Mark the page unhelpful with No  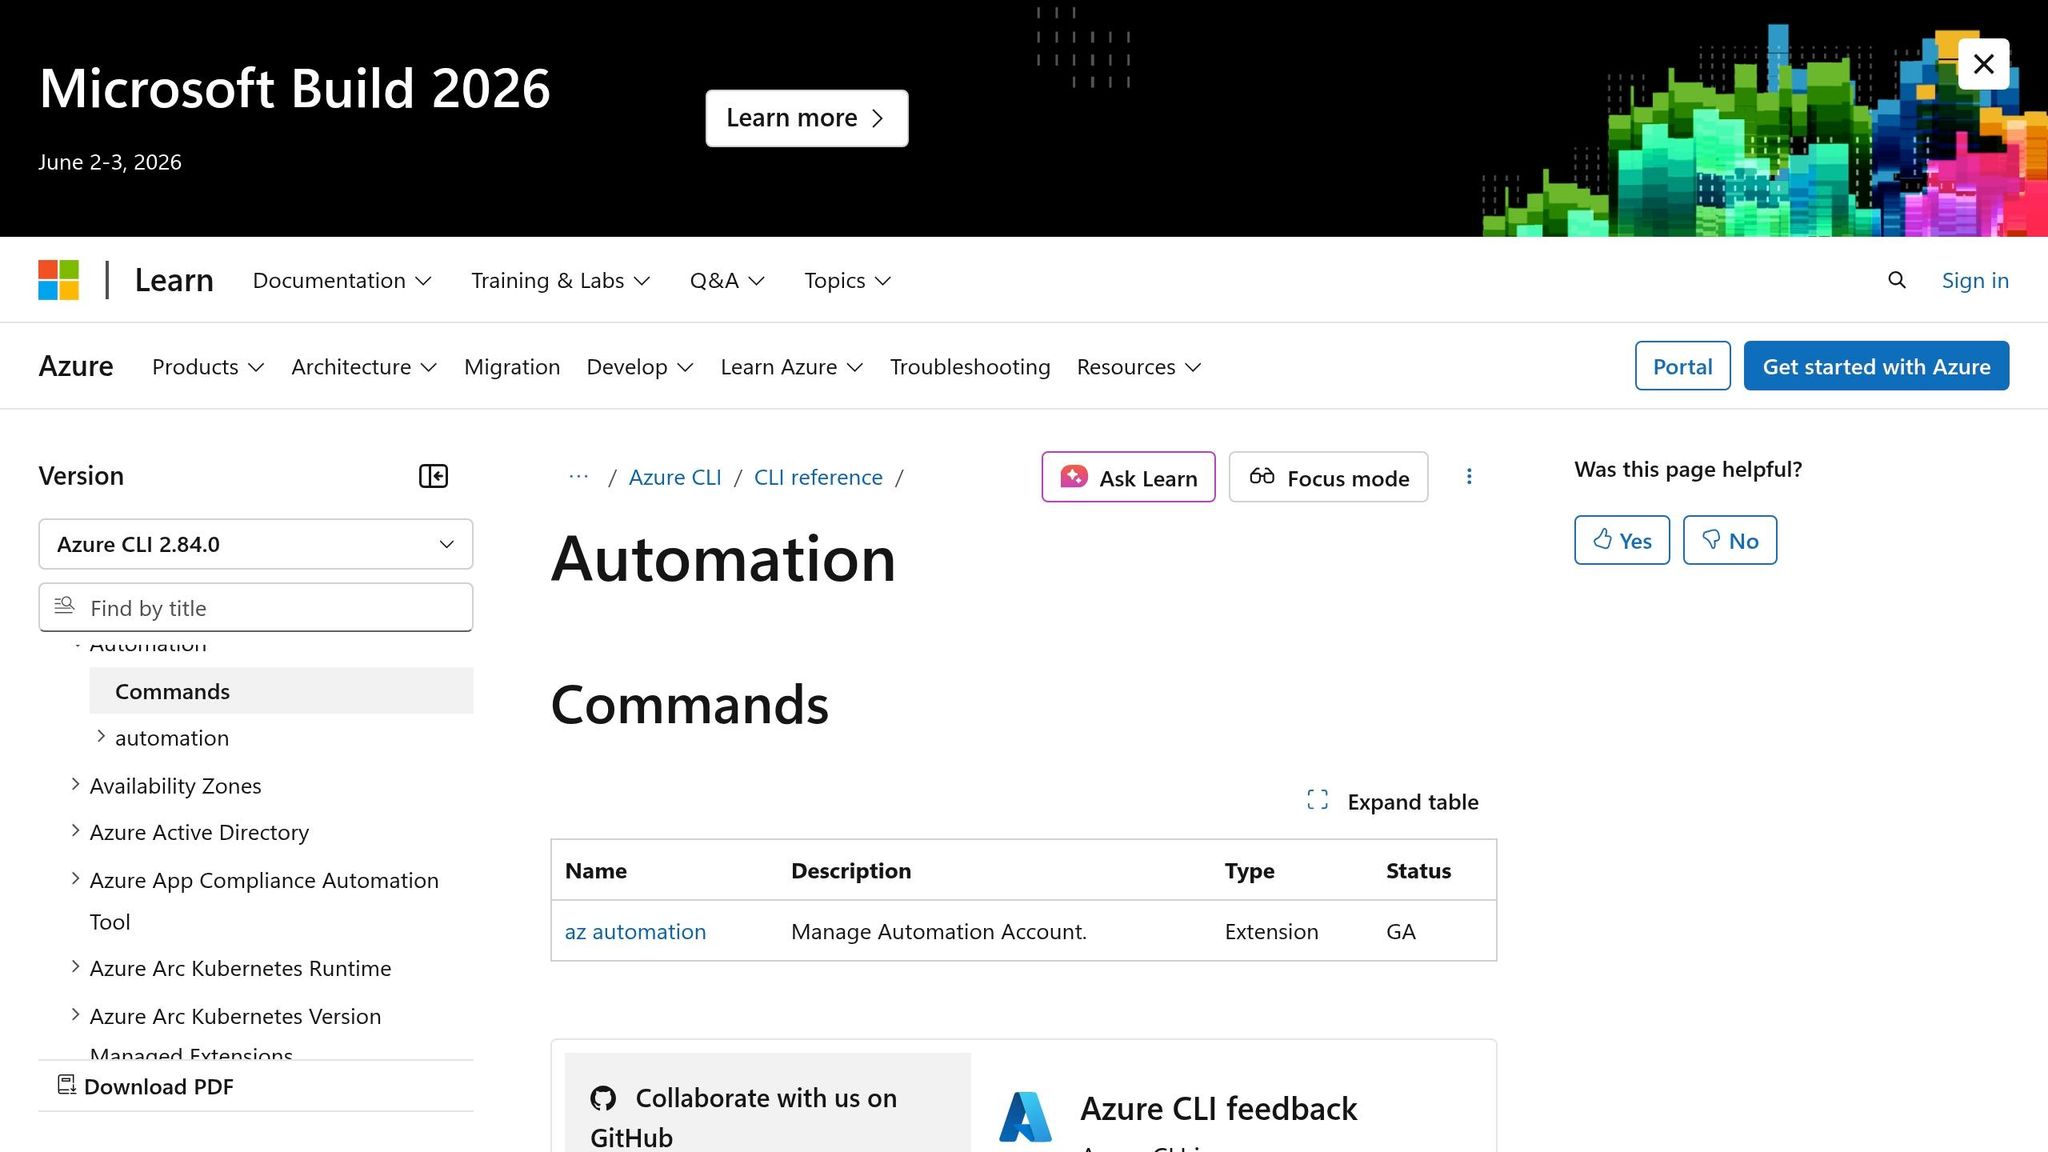point(1730,540)
